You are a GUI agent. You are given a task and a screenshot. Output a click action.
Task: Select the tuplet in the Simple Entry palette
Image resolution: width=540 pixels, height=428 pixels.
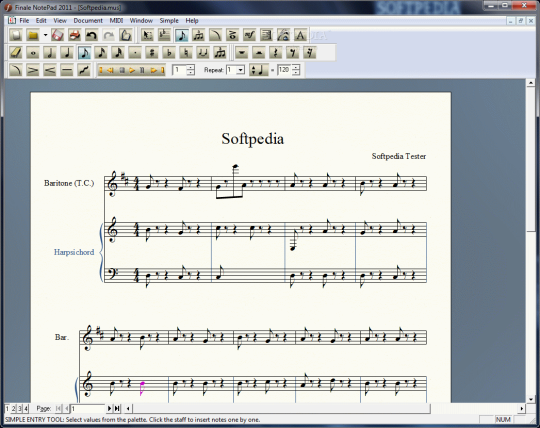click(220, 53)
